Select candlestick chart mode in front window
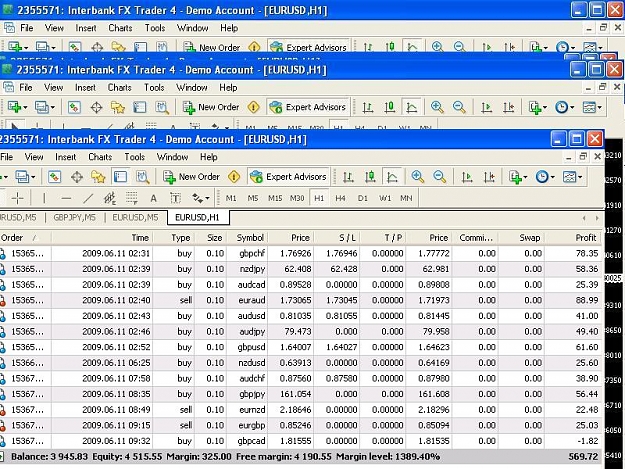The height and width of the screenshot is (469, 625). (370, 177)
